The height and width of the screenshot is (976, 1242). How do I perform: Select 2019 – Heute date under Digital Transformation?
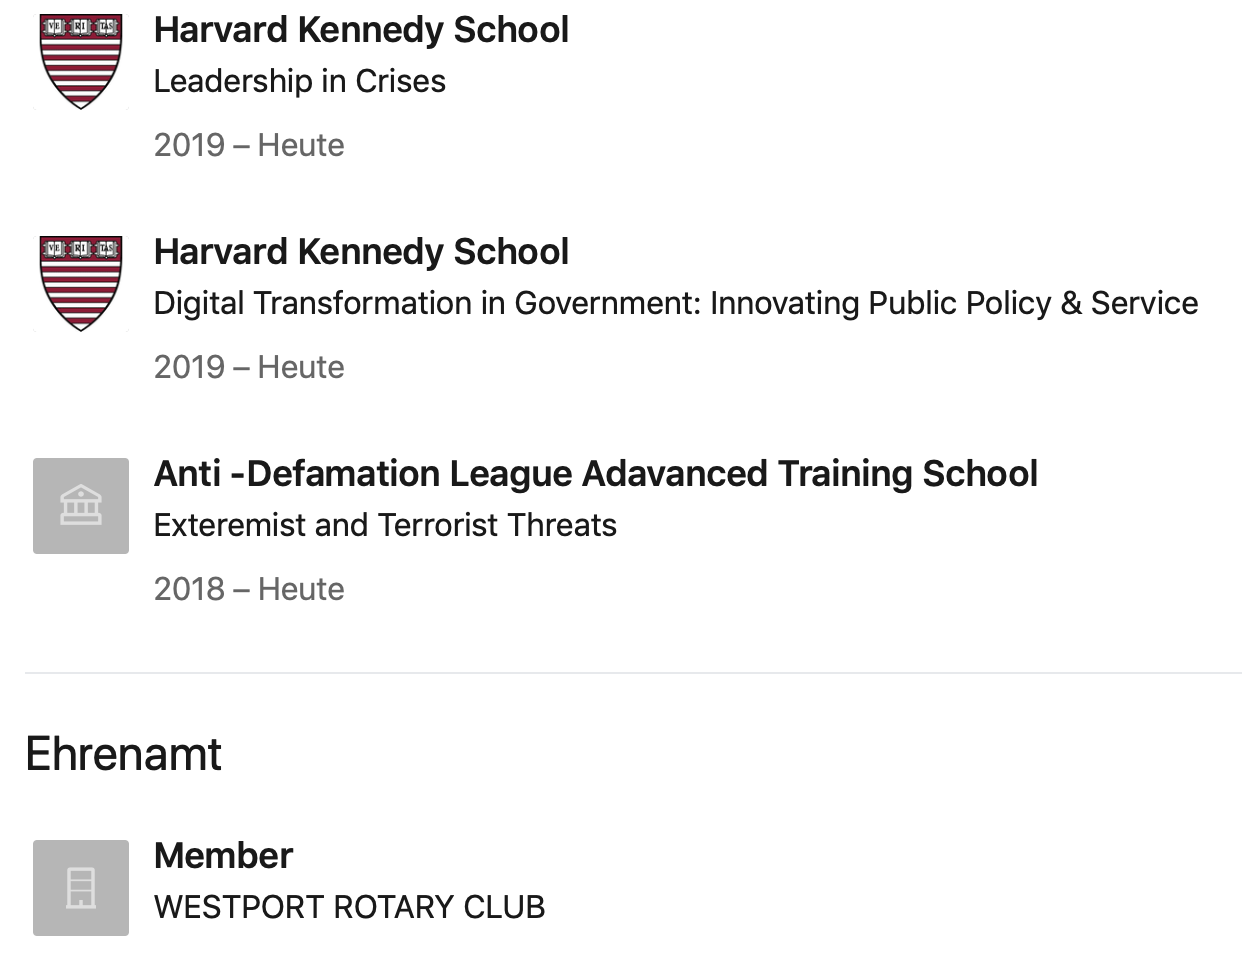[x=249, y=367]
